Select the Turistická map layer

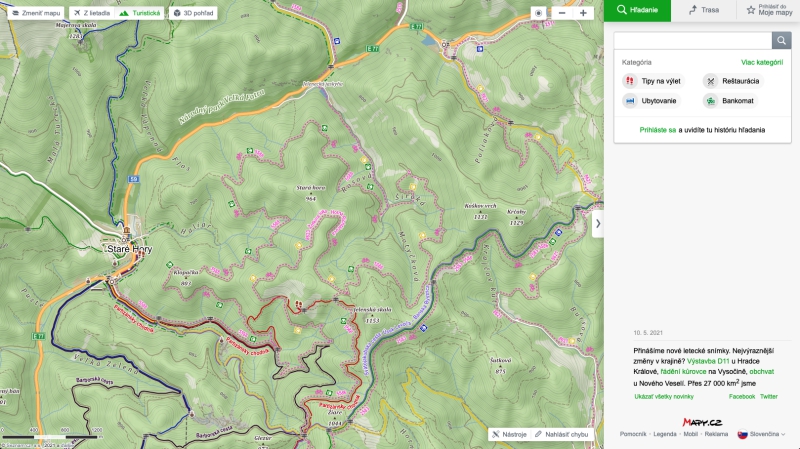click(x=140, y=13)
